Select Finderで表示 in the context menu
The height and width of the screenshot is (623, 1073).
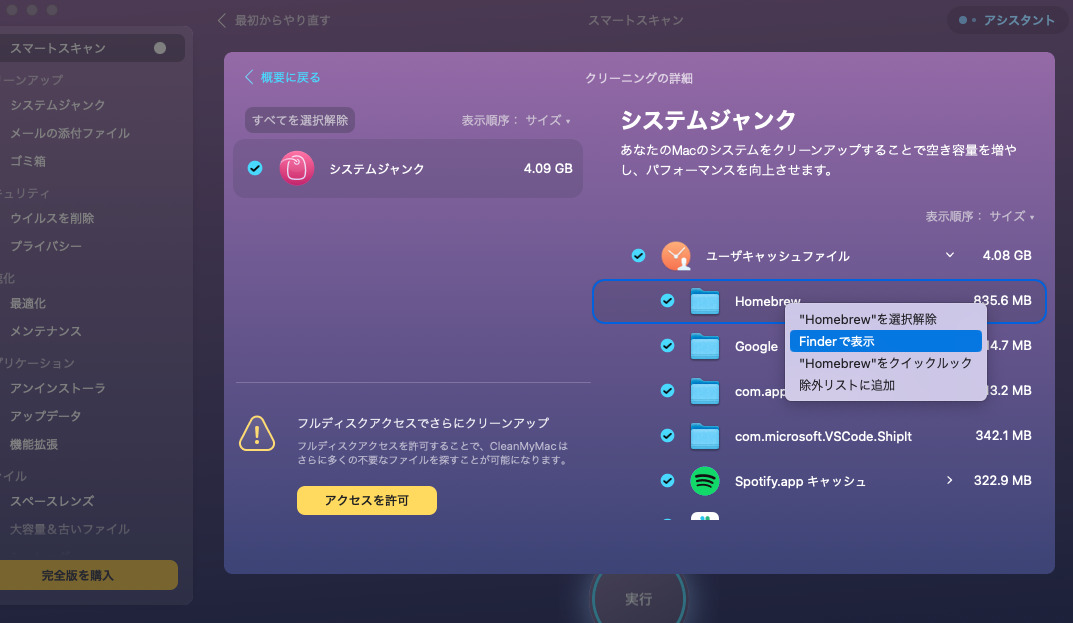coord(885,341)
